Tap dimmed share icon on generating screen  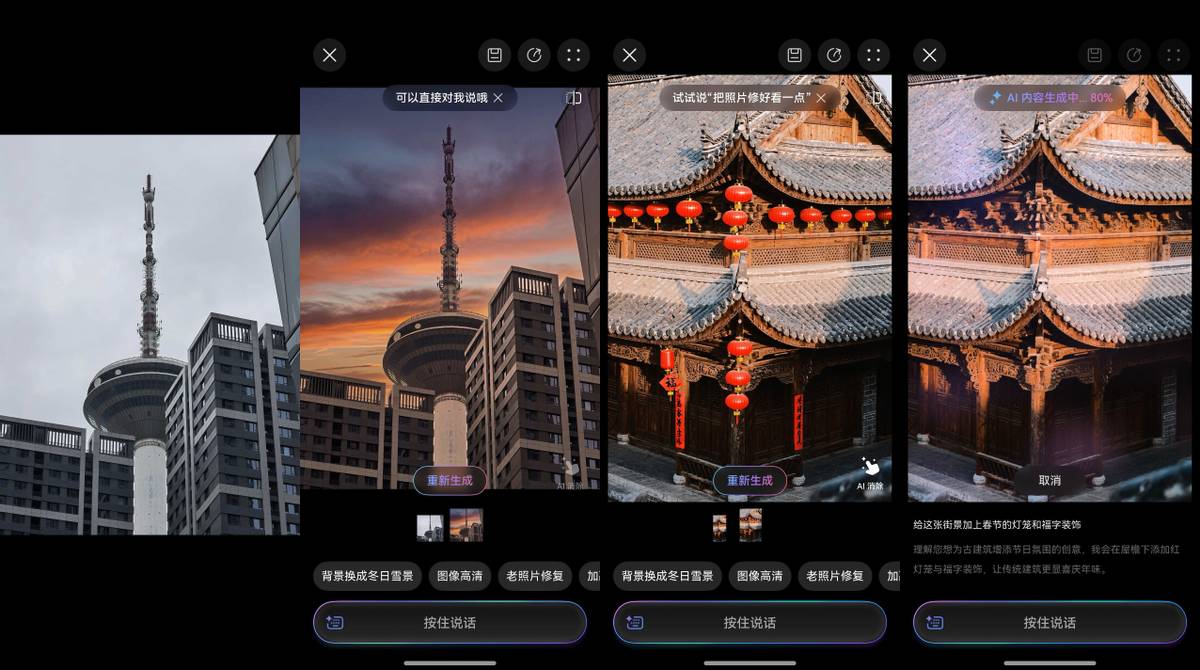[1134, 55]
